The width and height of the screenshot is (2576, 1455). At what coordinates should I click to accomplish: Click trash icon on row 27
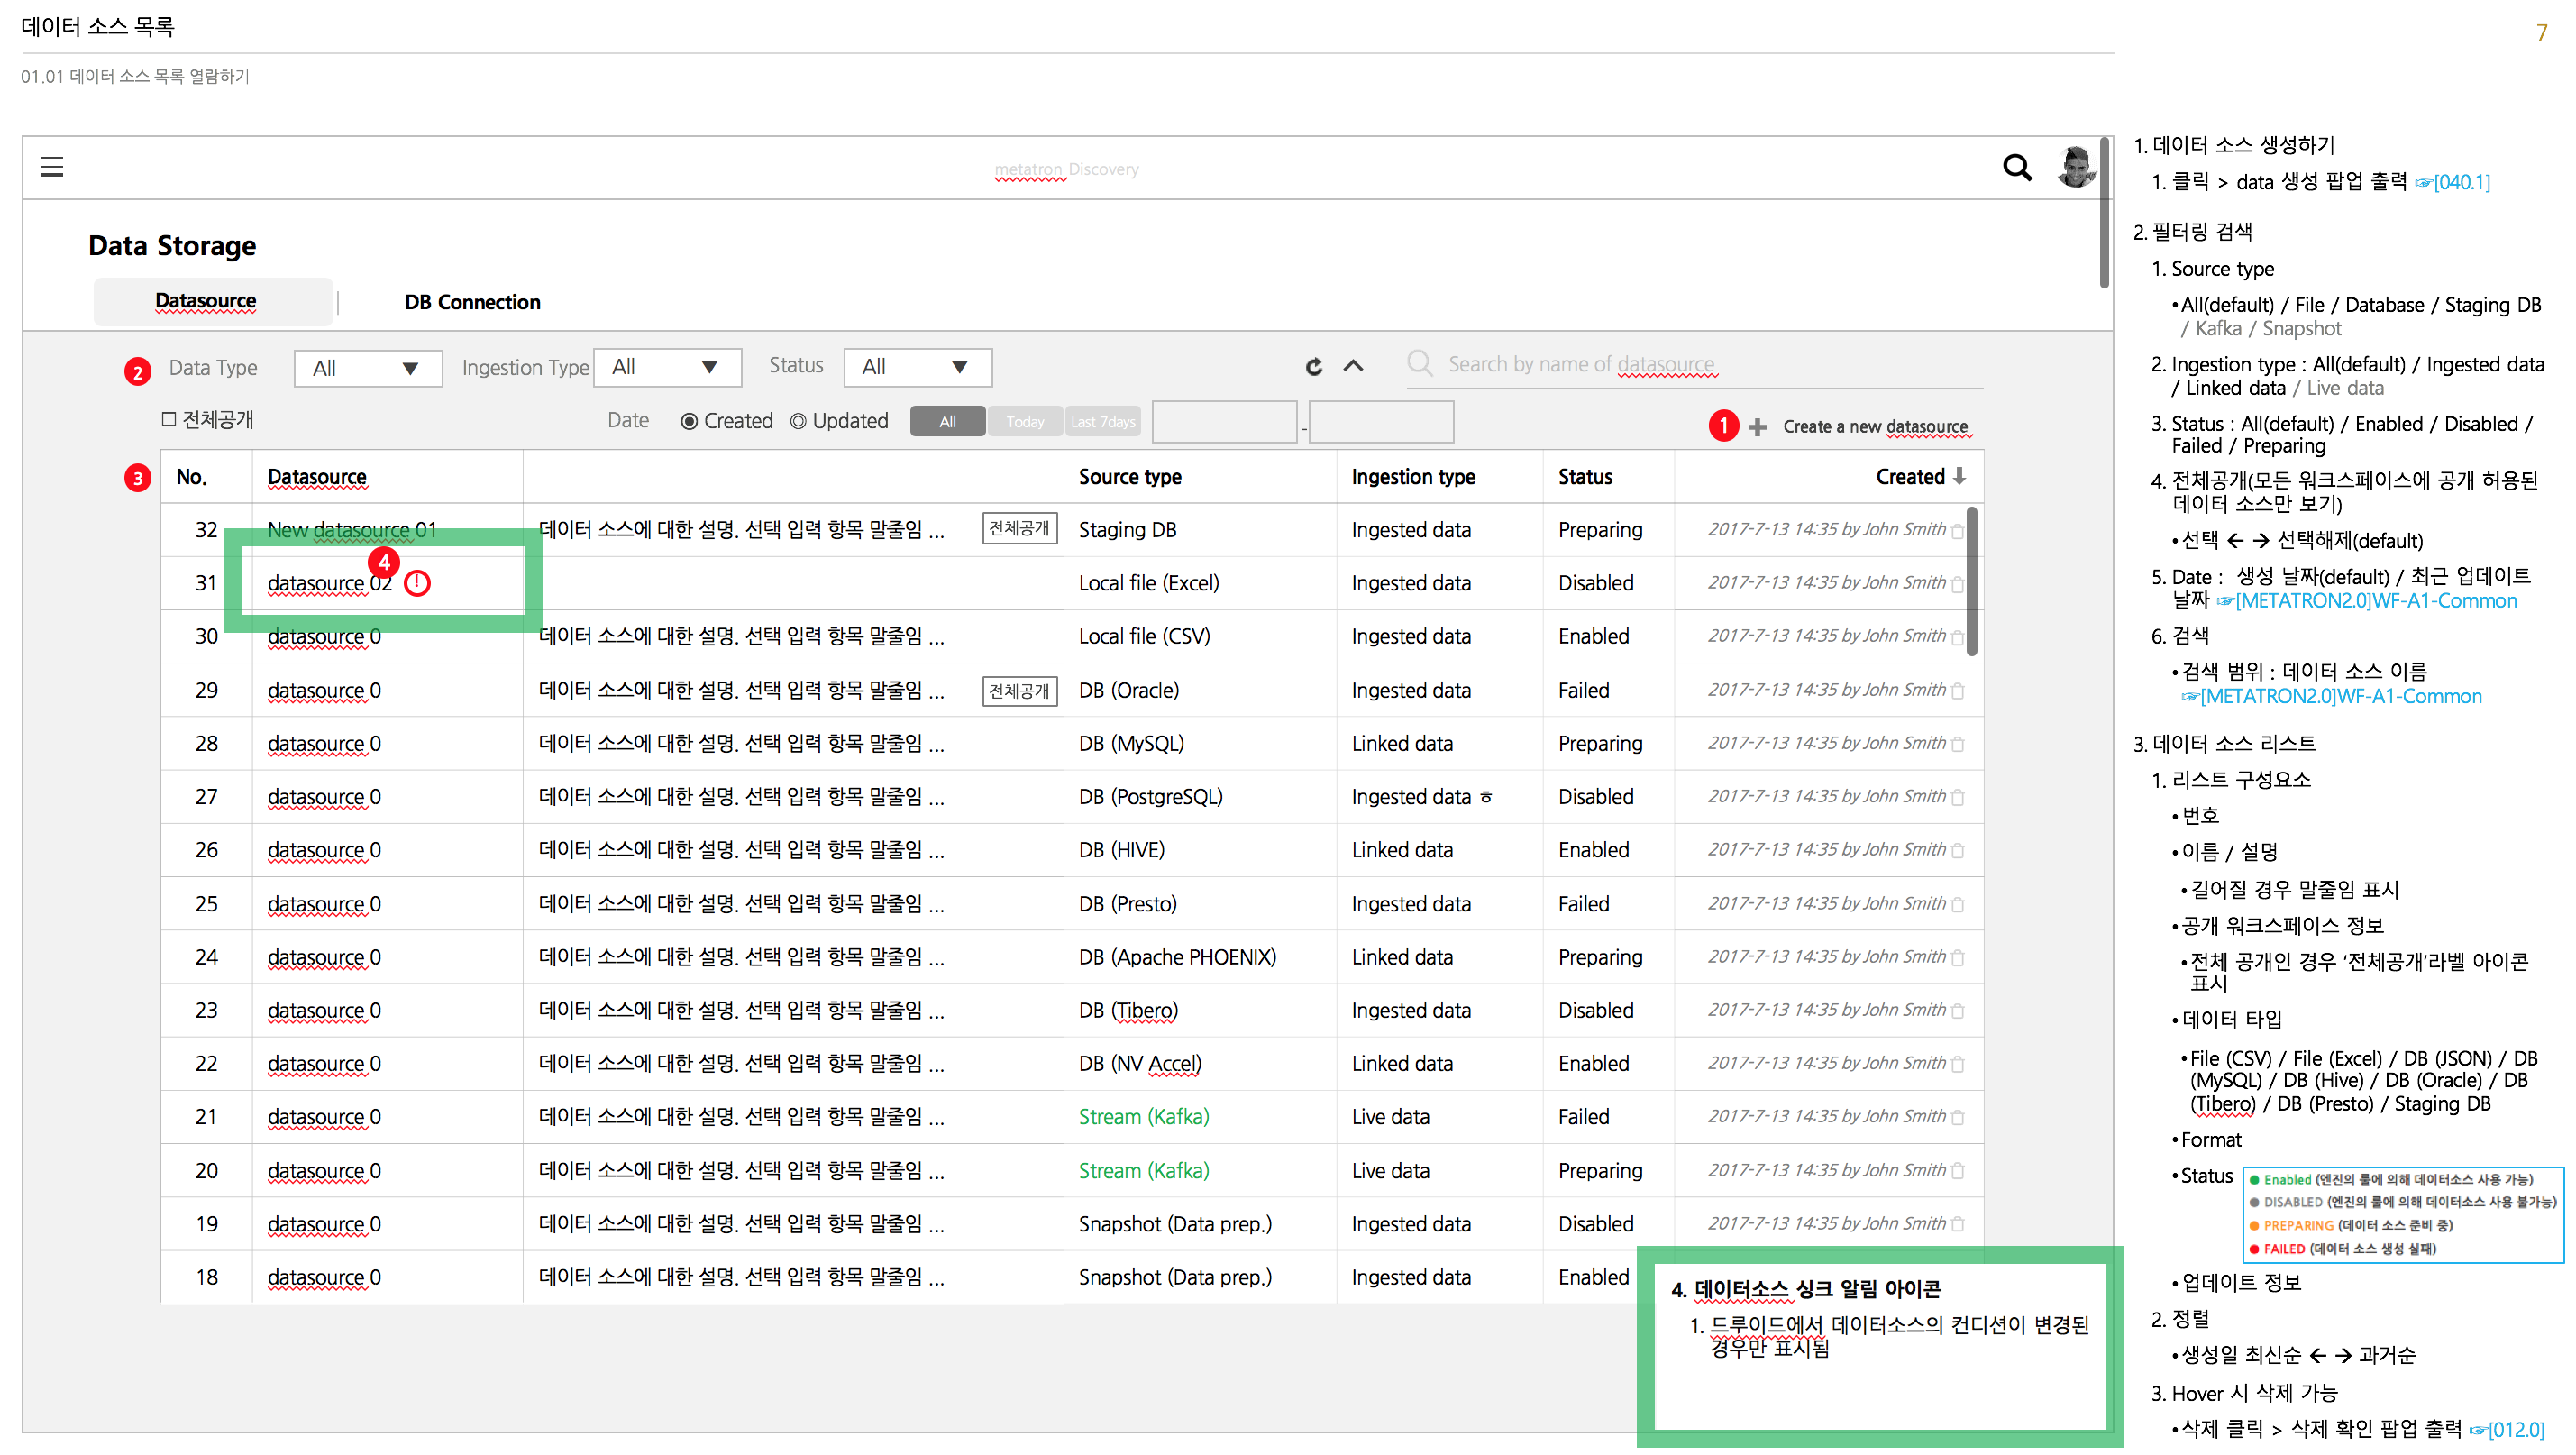click(1958, 797)
